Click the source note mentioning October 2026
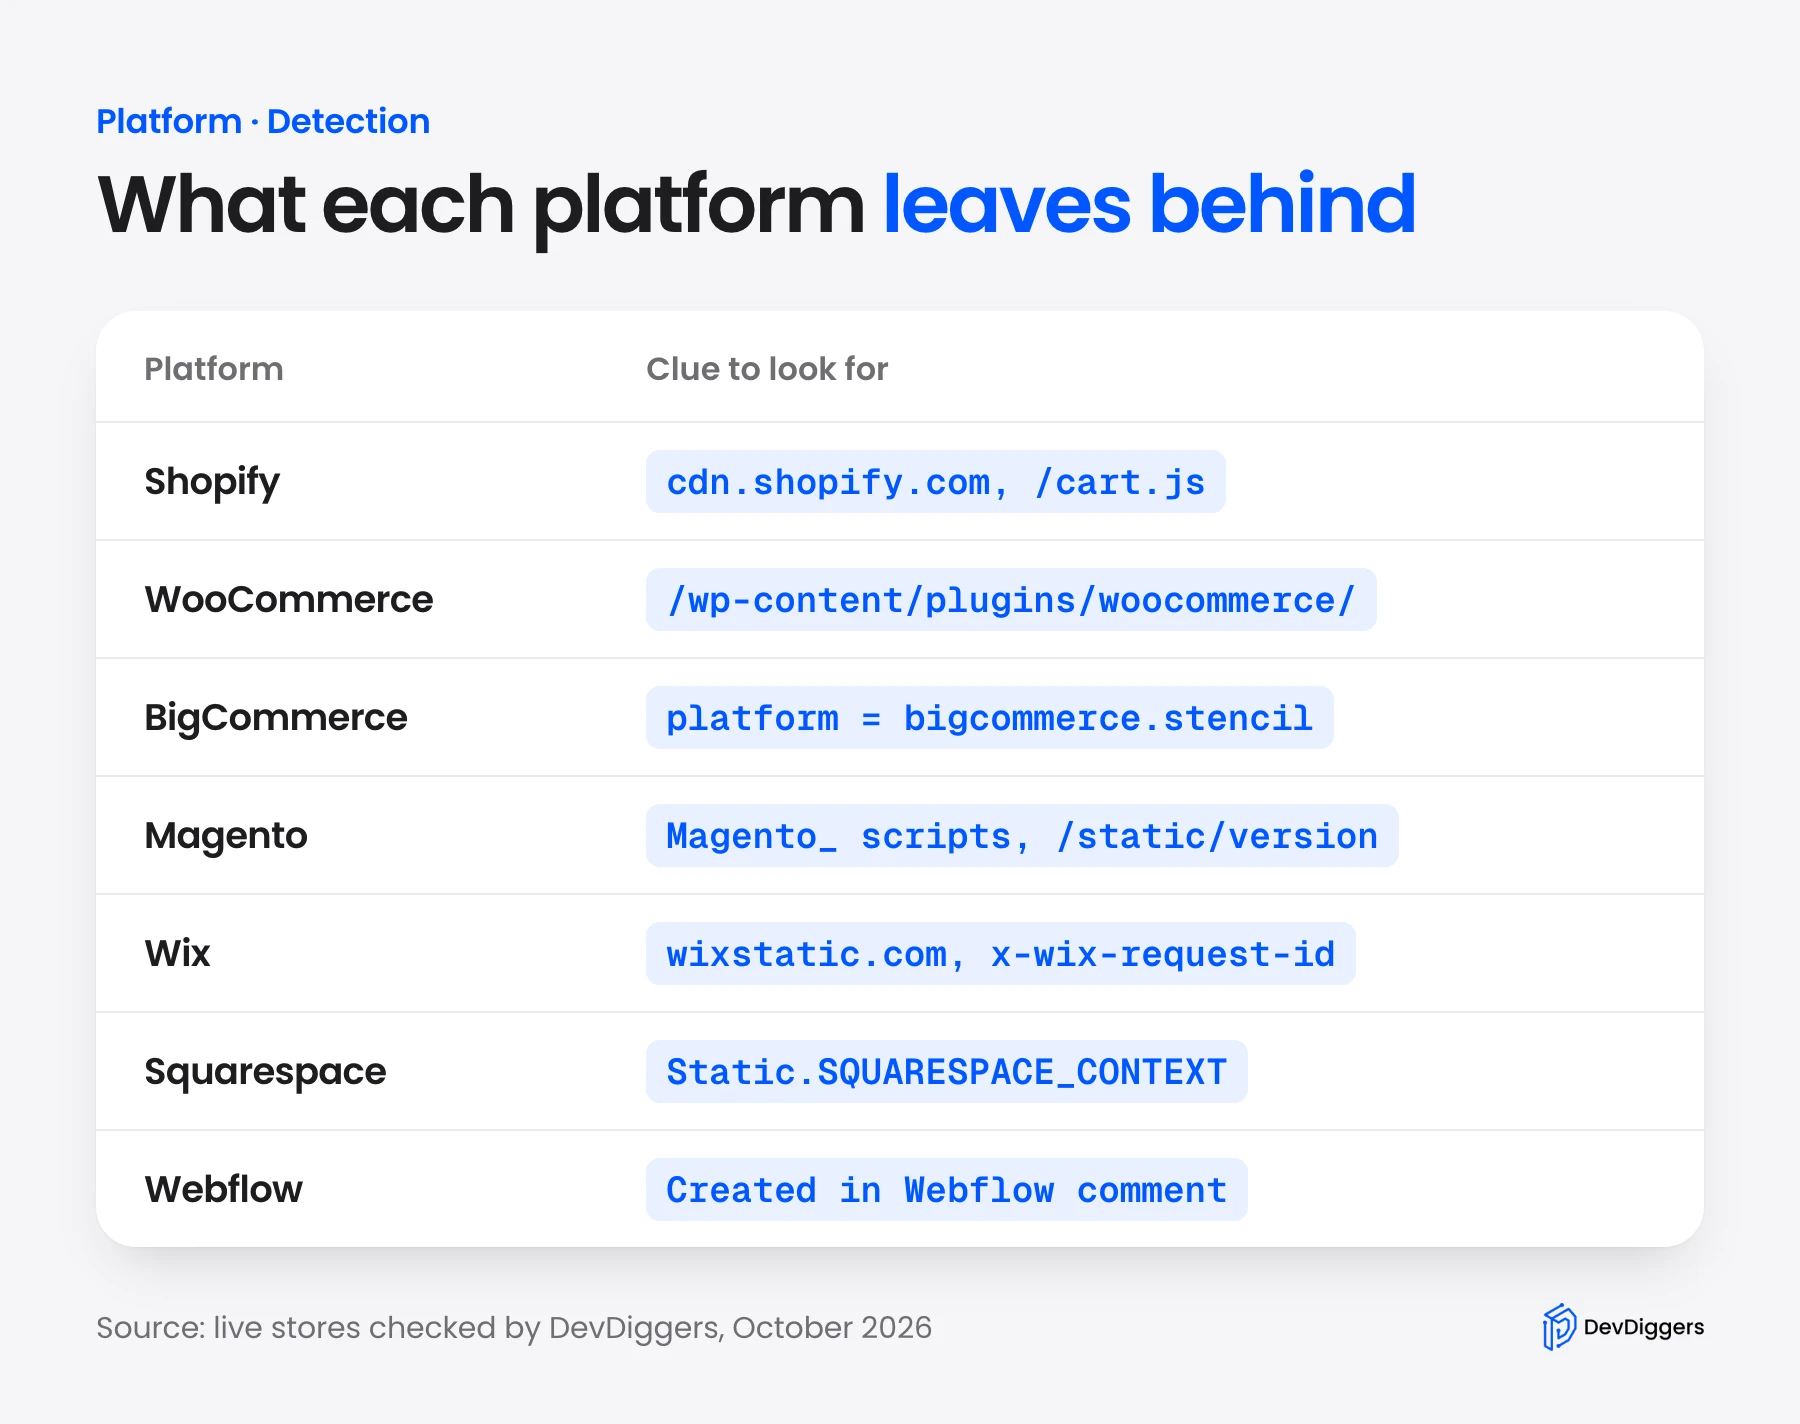Screen dimensions: 1800x1424 514,1327
